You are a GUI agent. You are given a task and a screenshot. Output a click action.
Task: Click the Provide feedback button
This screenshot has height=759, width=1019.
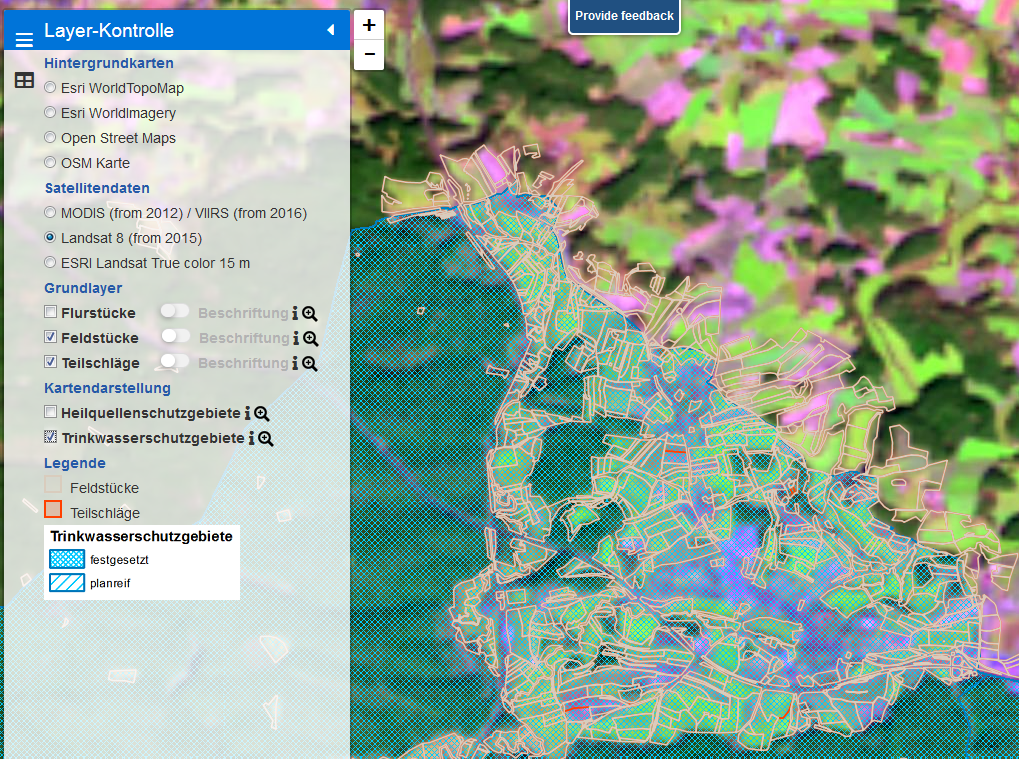pyautogui.click(x=624, y=17)
